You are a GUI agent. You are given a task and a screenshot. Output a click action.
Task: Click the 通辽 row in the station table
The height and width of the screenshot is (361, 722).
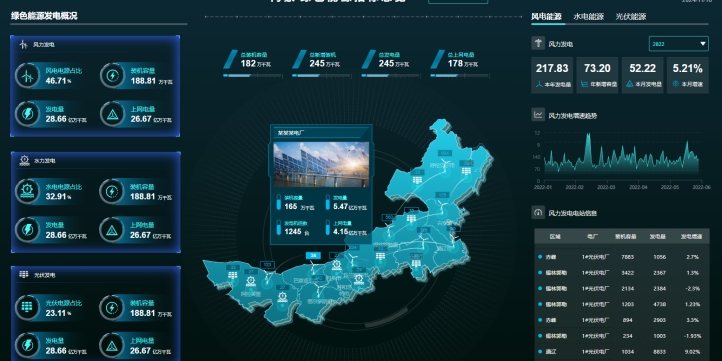click(621, 351)
